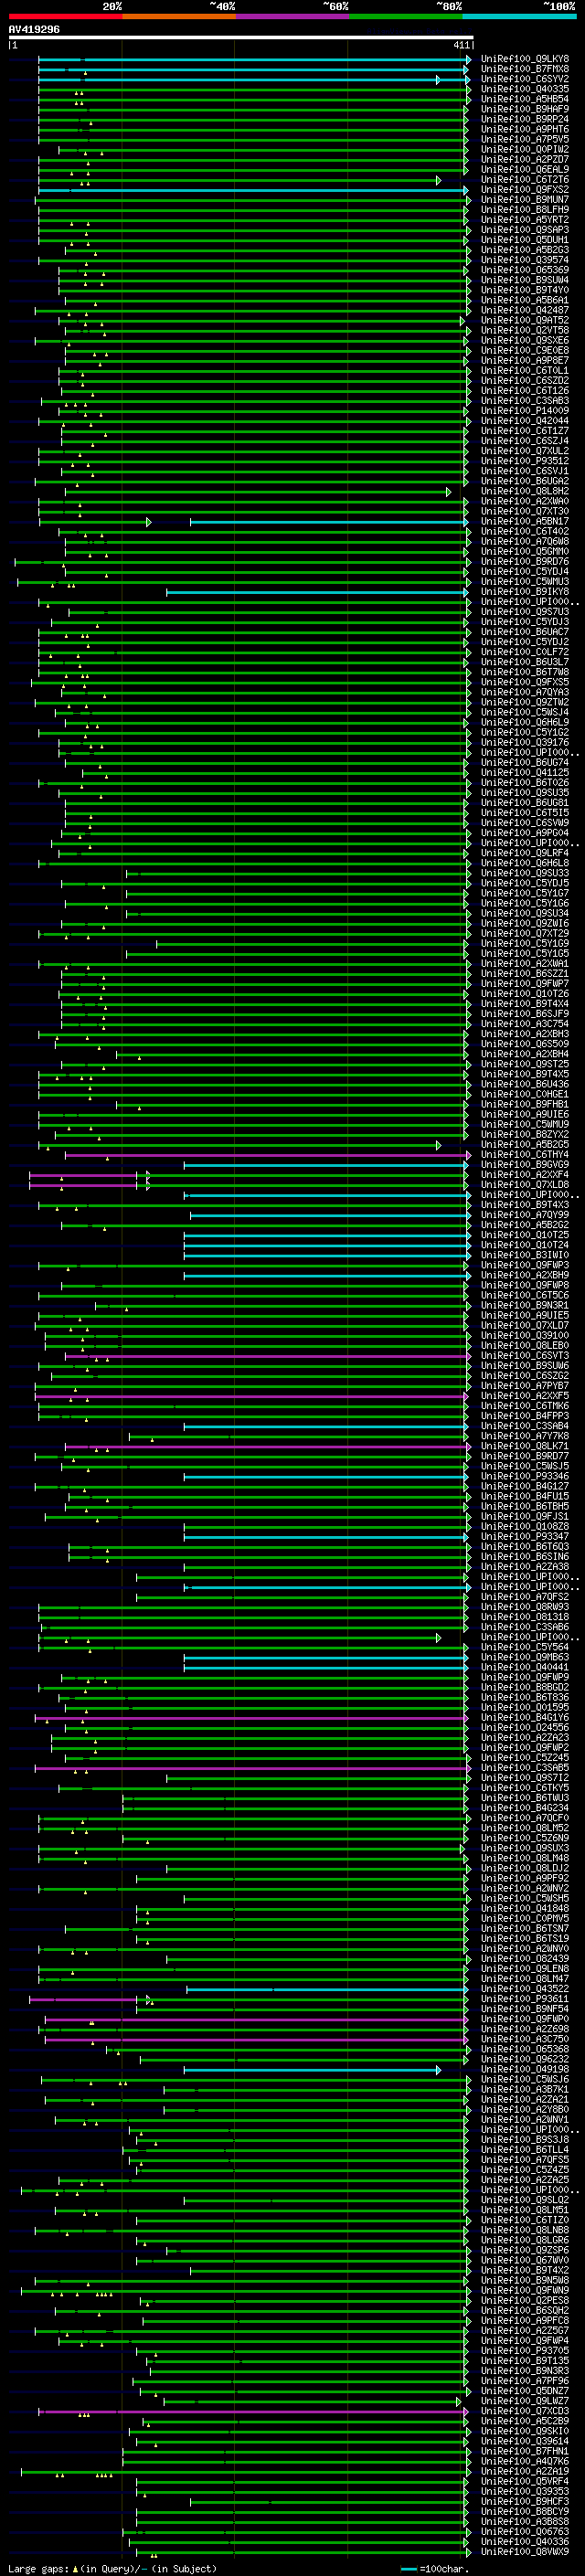Open the UniRef100_P14009 entry
The width and height of the screenshot is (585, 2576).
tap(525, 411)
